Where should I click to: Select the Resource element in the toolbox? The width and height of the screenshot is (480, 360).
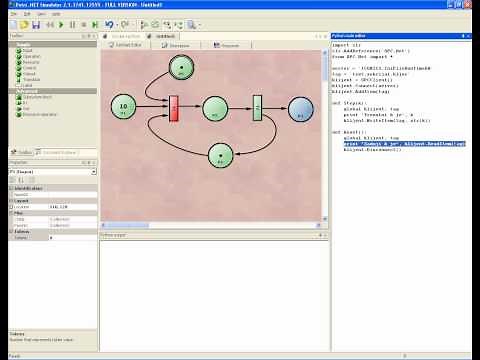28,62
